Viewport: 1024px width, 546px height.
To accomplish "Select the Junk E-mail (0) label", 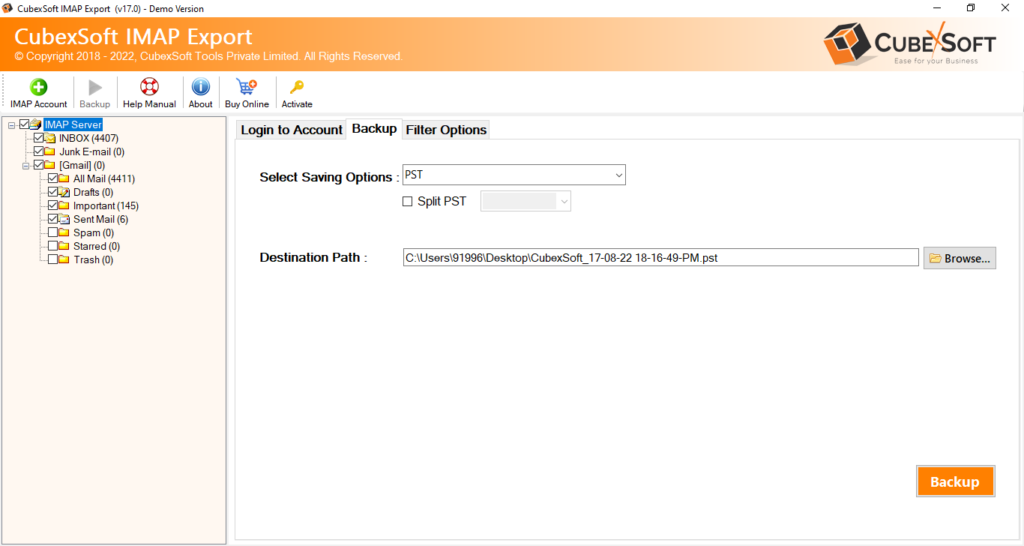I will [x=92, y=152].
